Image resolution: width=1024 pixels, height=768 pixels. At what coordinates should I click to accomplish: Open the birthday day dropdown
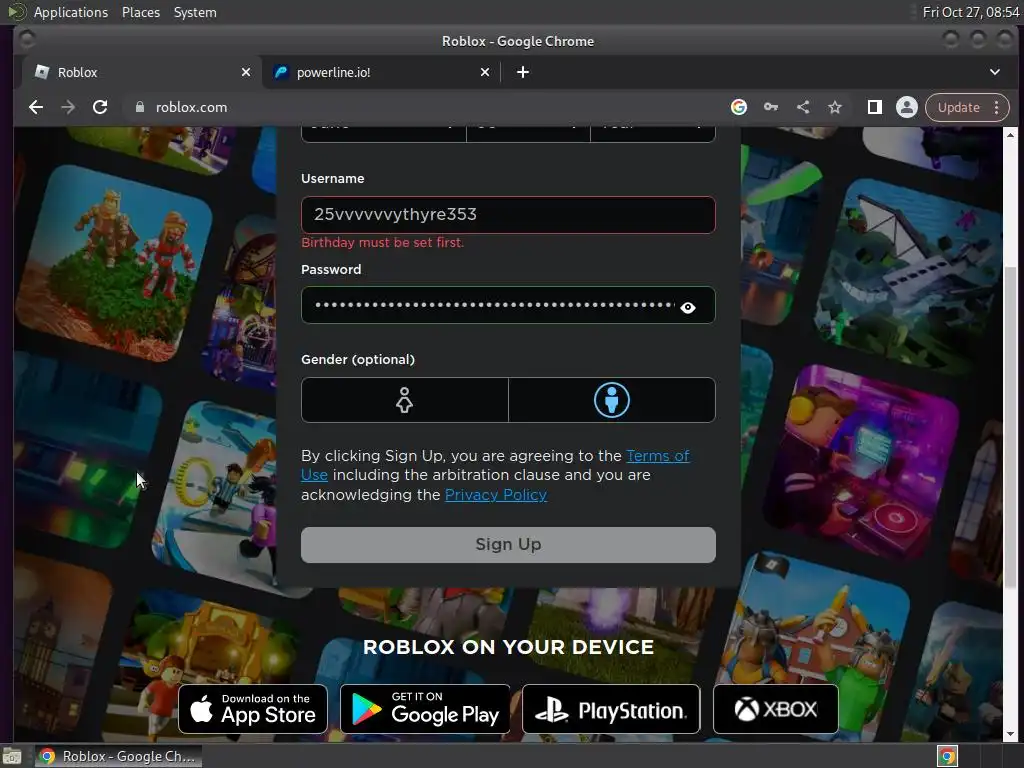528,133
